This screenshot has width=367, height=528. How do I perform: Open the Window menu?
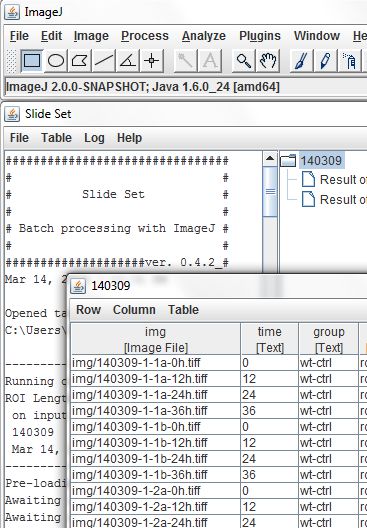[x=316, y=36]
